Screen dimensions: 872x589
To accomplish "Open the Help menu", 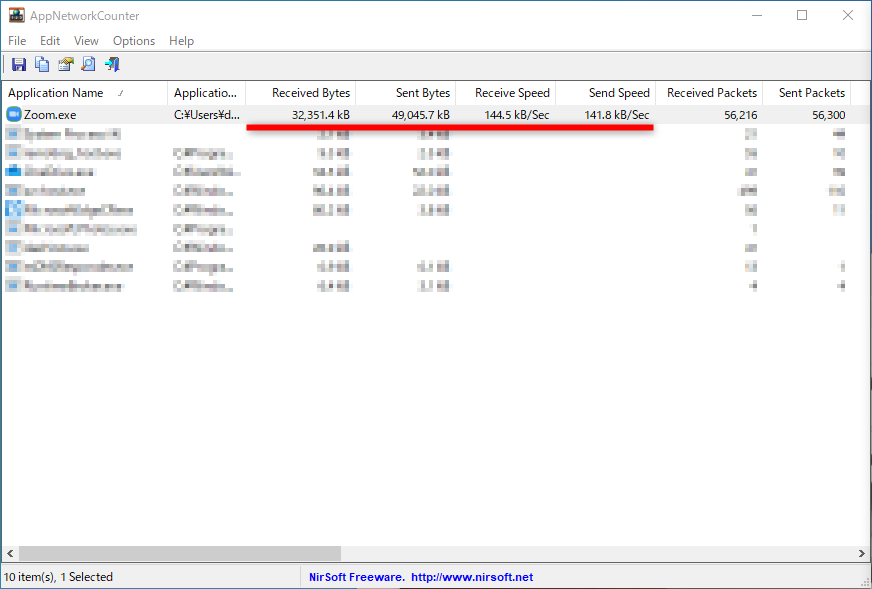I will point(181,41).
